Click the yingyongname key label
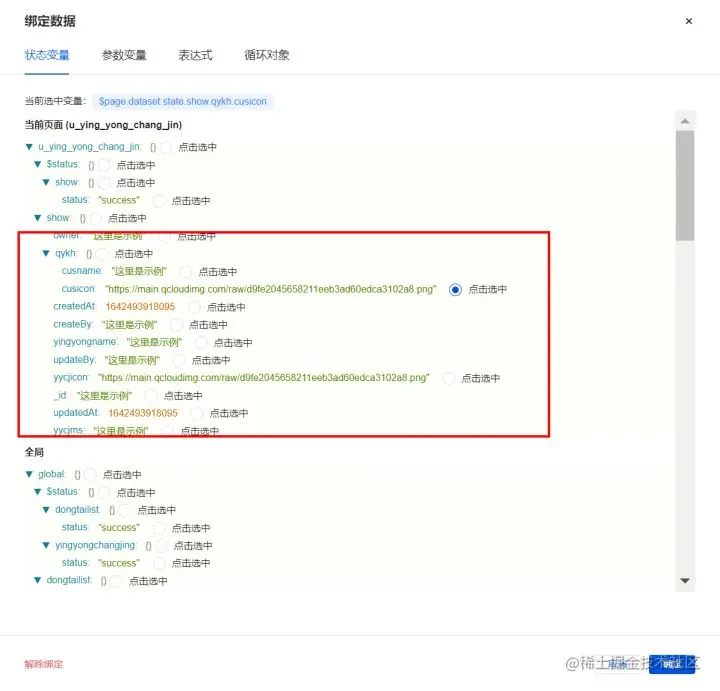Image resolution: width=720 pixels, height=691 pixels. [85, 342]
